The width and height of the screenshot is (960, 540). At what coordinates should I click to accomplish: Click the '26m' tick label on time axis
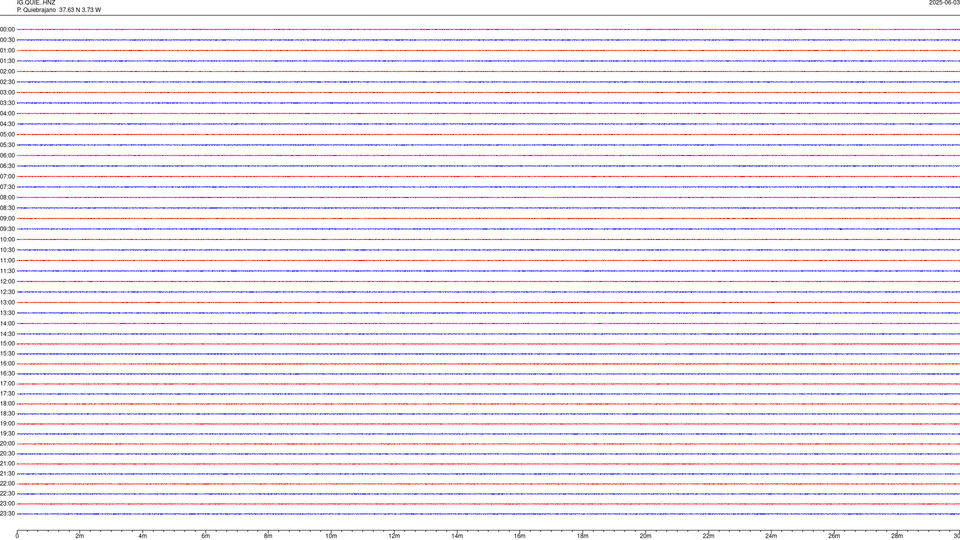834,536
